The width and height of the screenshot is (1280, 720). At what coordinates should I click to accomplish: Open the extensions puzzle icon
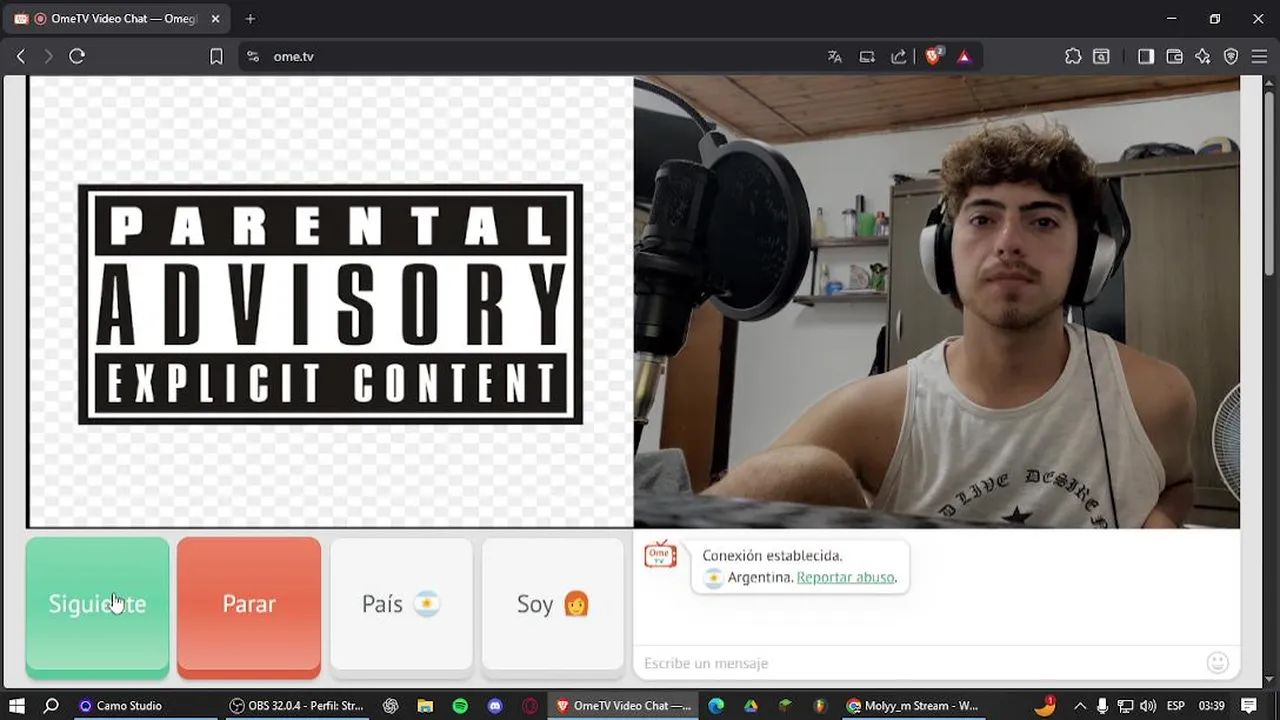[x=1073, y=57]
